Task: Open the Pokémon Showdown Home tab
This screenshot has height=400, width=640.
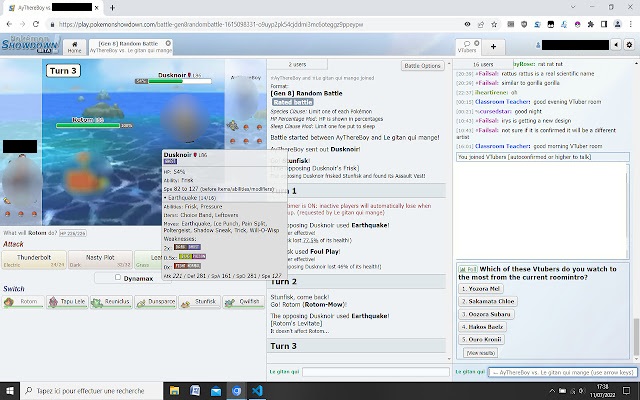Action: click(x=74, y=47)
